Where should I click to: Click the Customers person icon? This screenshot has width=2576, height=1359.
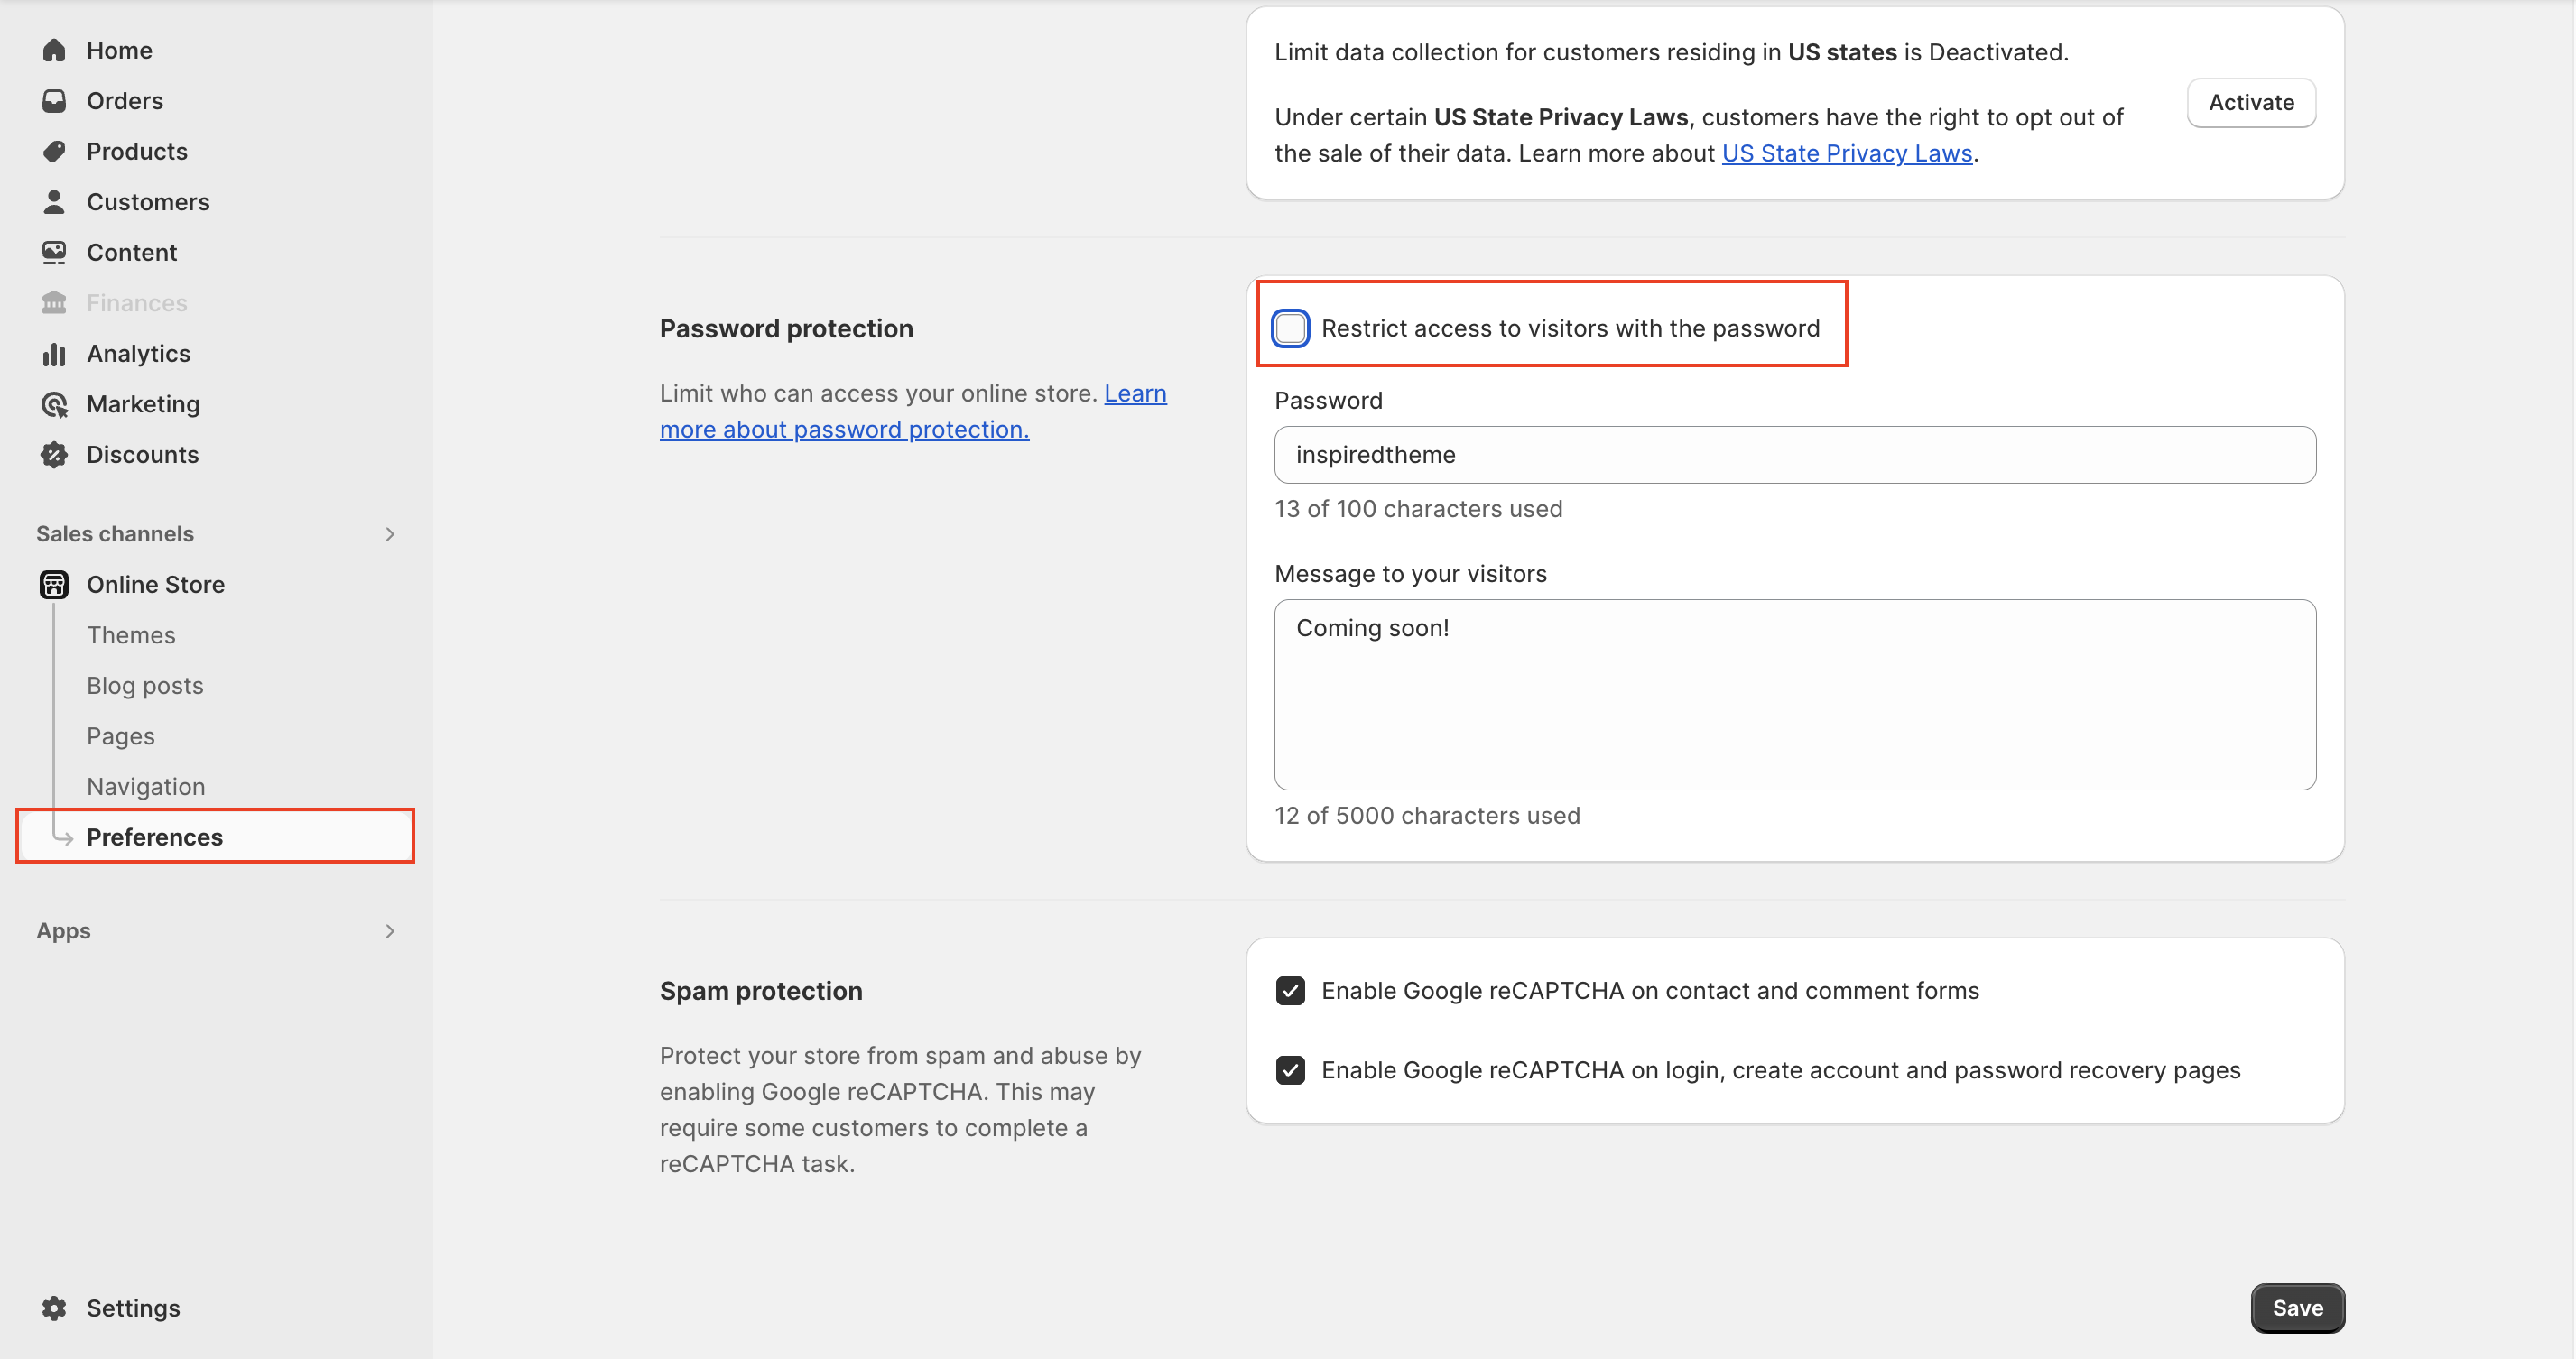click(x=54, y=202)
